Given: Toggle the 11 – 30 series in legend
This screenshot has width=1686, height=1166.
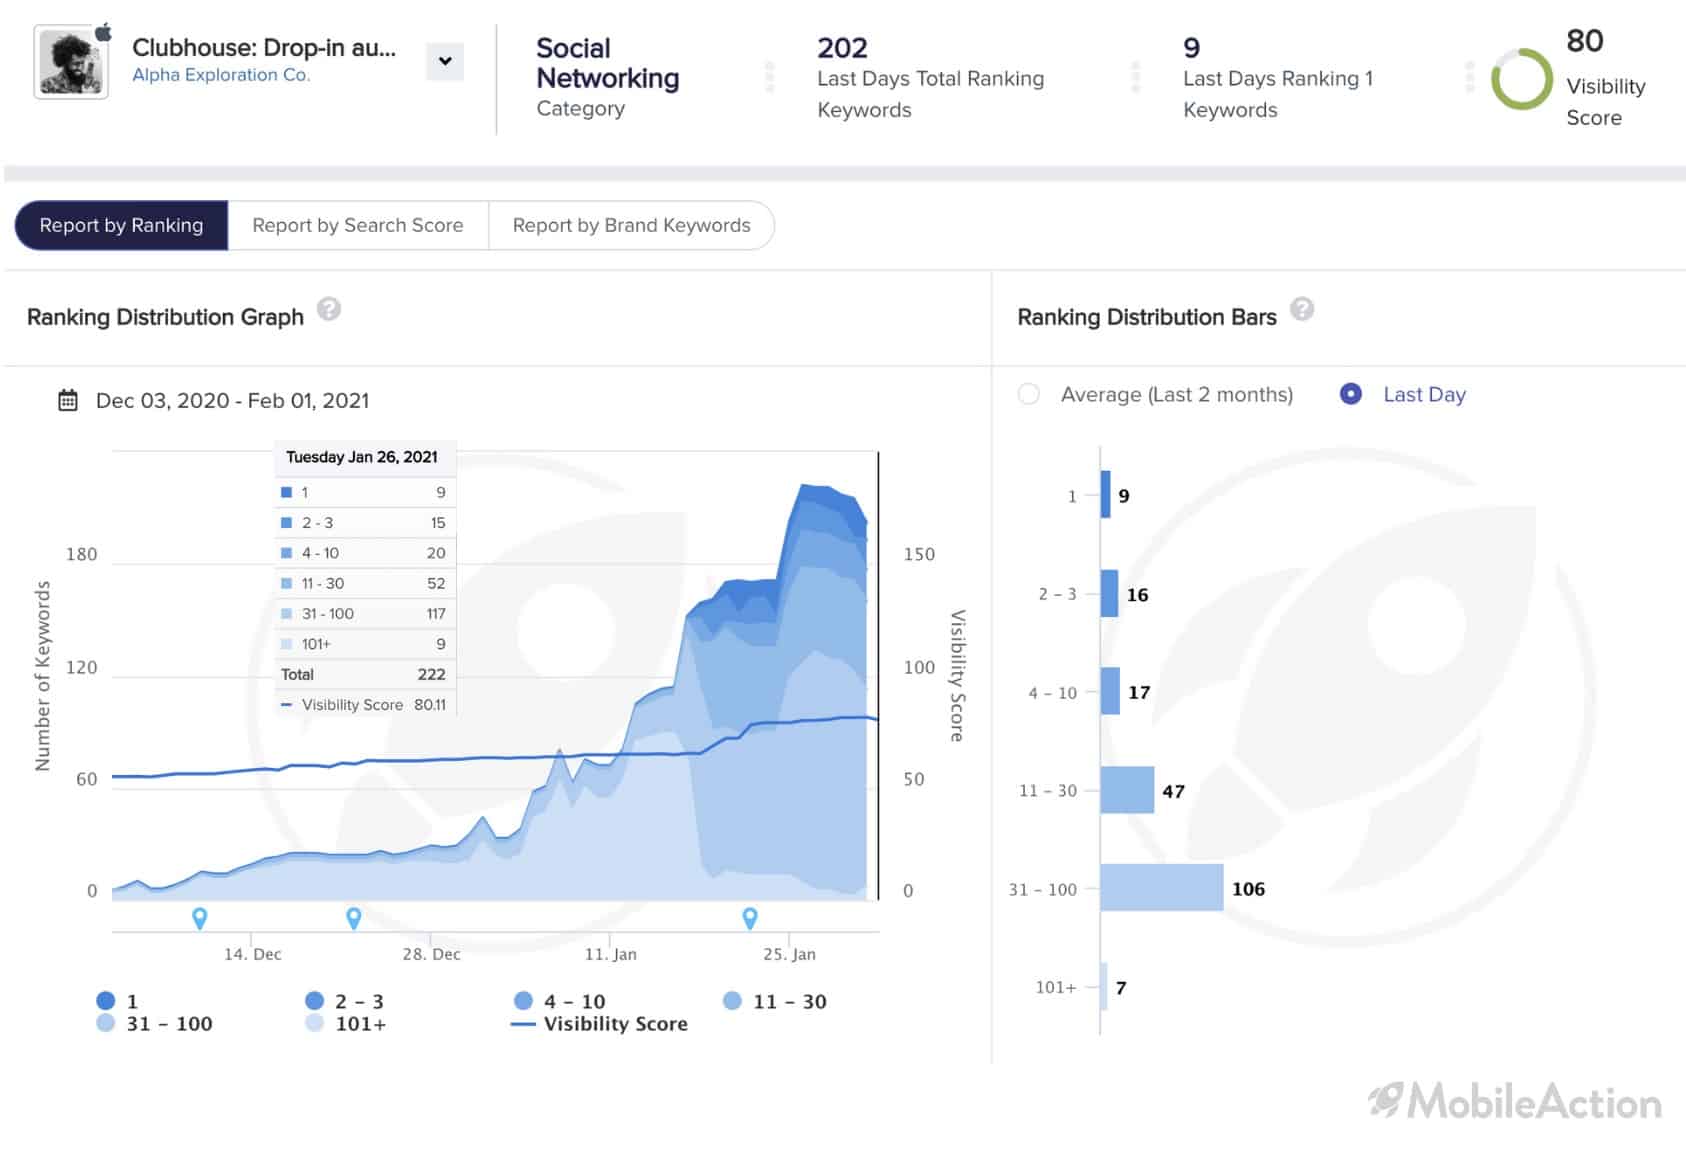Looking at the screenshot, I should point(775,1001).
